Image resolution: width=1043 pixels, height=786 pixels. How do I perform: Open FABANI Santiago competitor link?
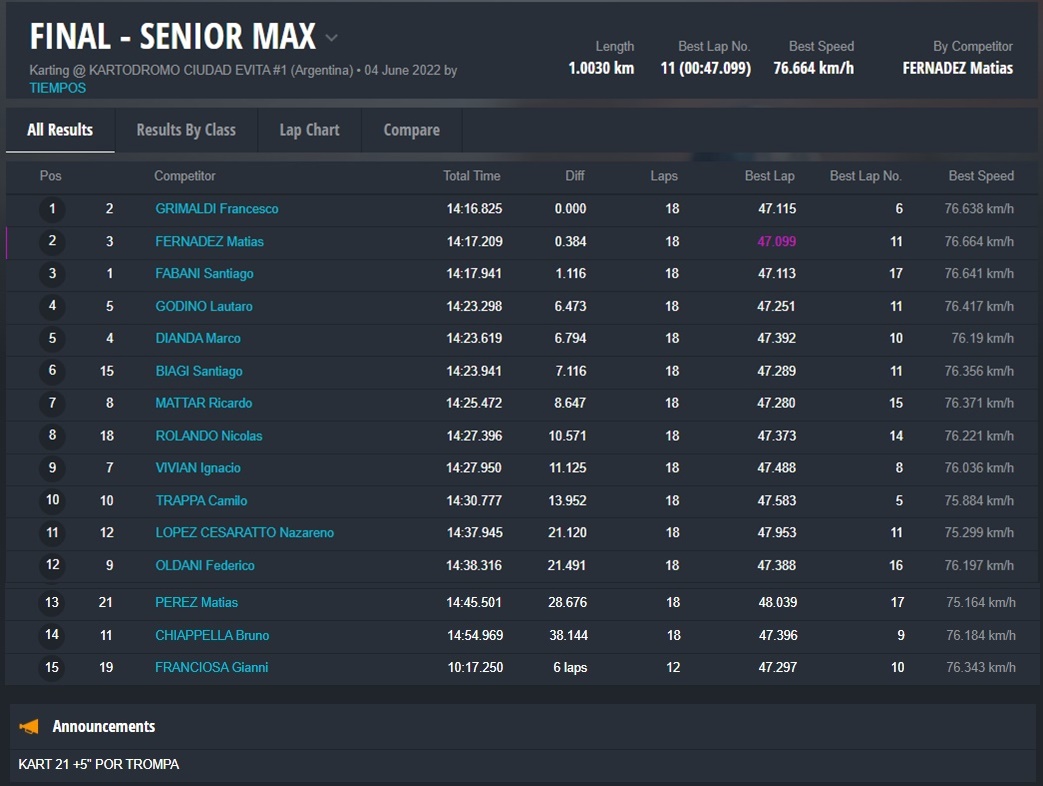pyautogui.click(x=204, y=273)
